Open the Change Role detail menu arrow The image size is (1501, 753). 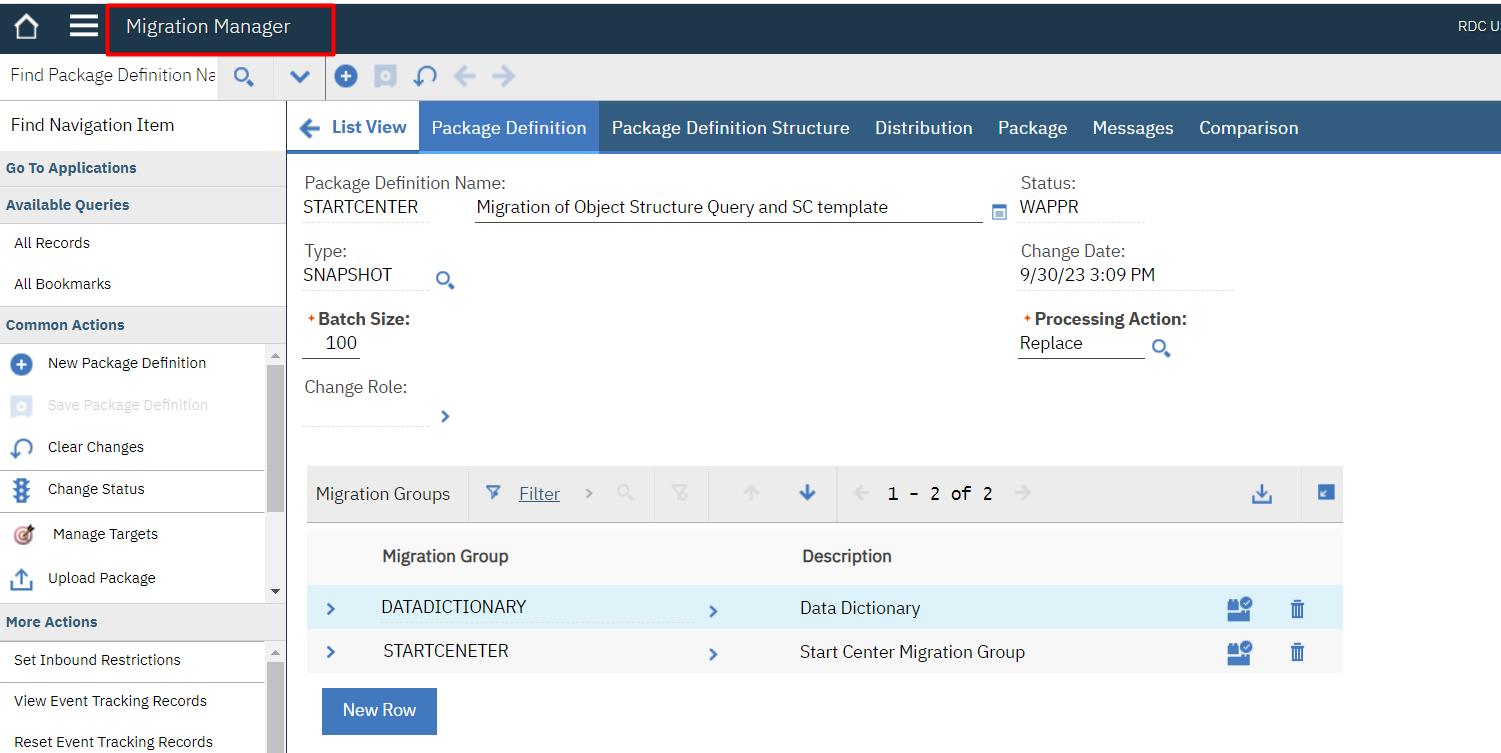point(445,416)
